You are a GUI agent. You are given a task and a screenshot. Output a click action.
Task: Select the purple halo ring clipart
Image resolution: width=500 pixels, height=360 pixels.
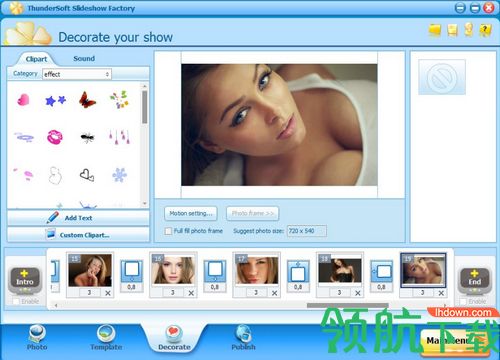[24, 137]
